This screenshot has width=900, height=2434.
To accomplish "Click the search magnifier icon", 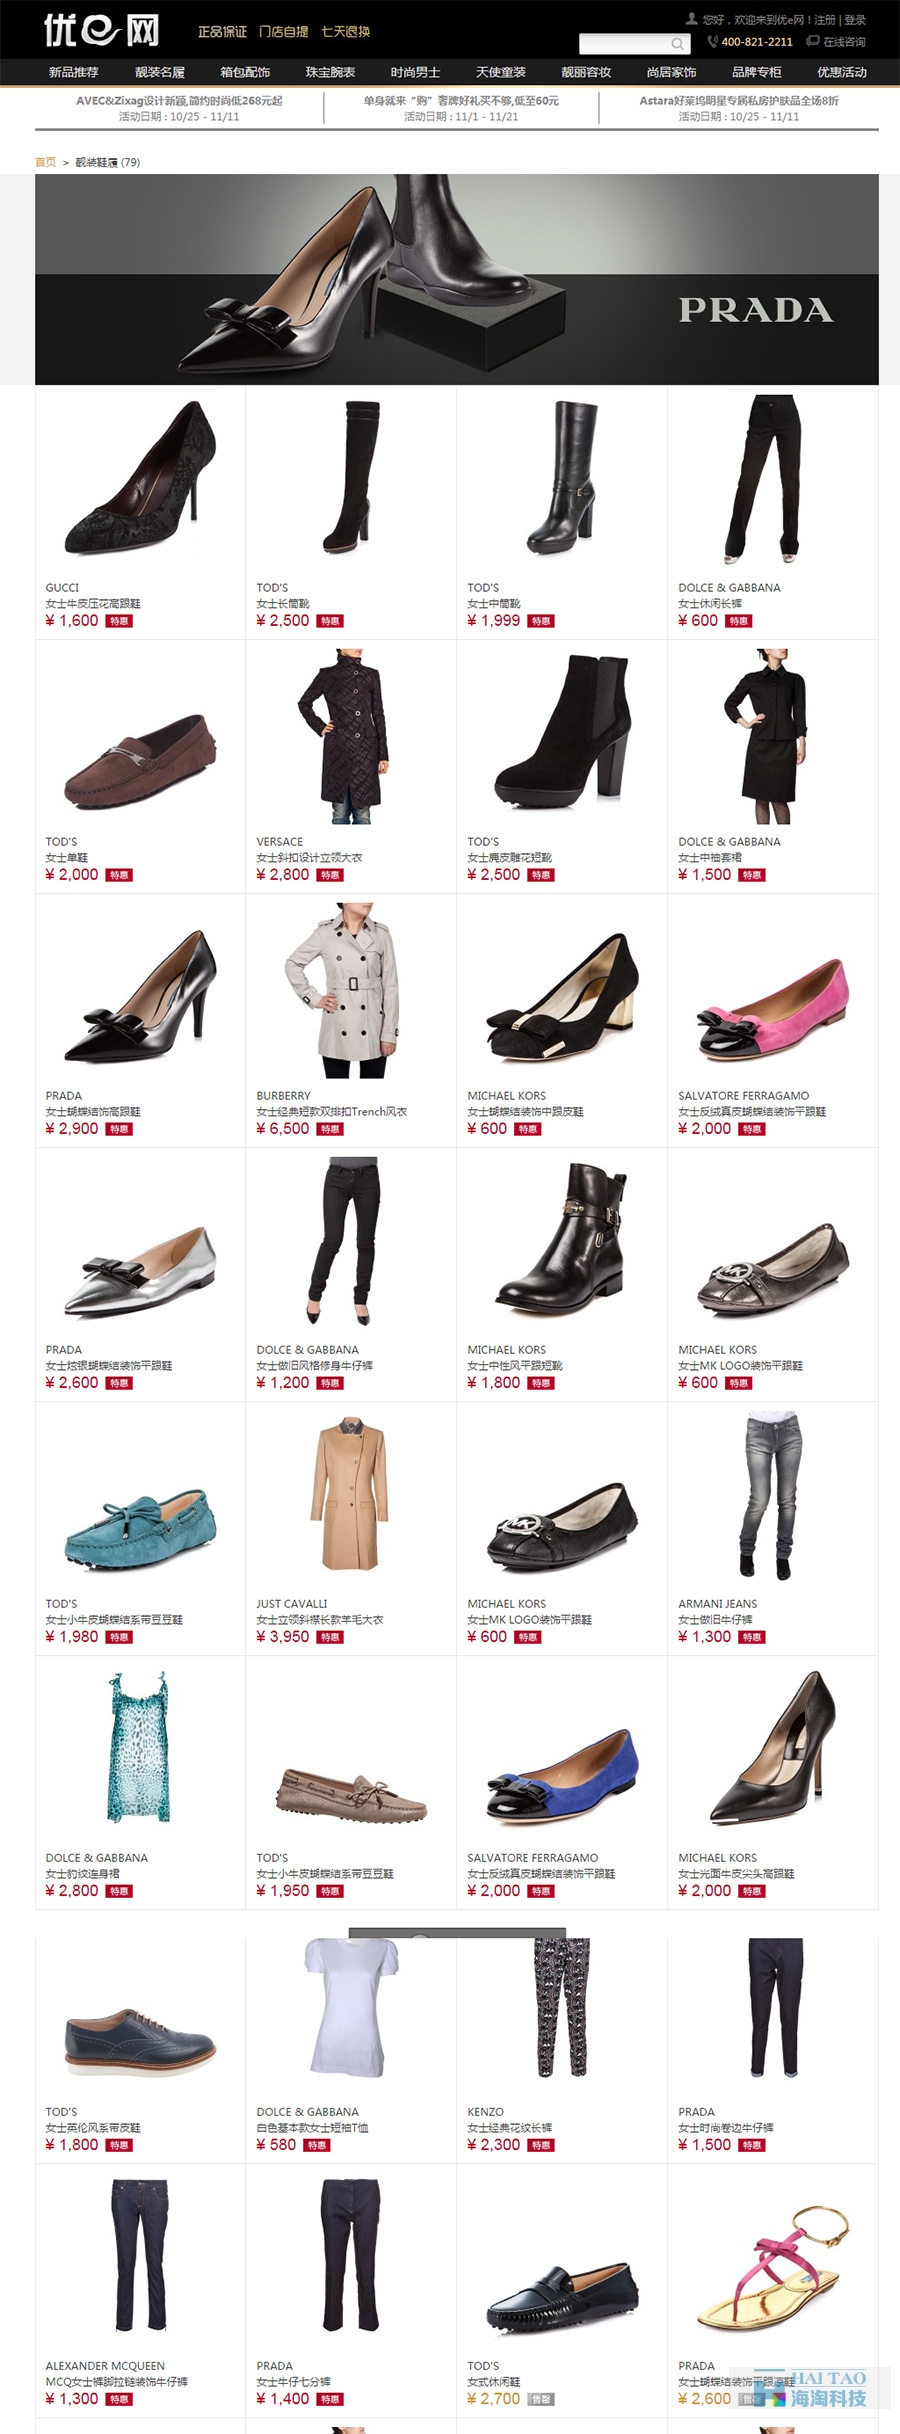I will pos(677,44).
